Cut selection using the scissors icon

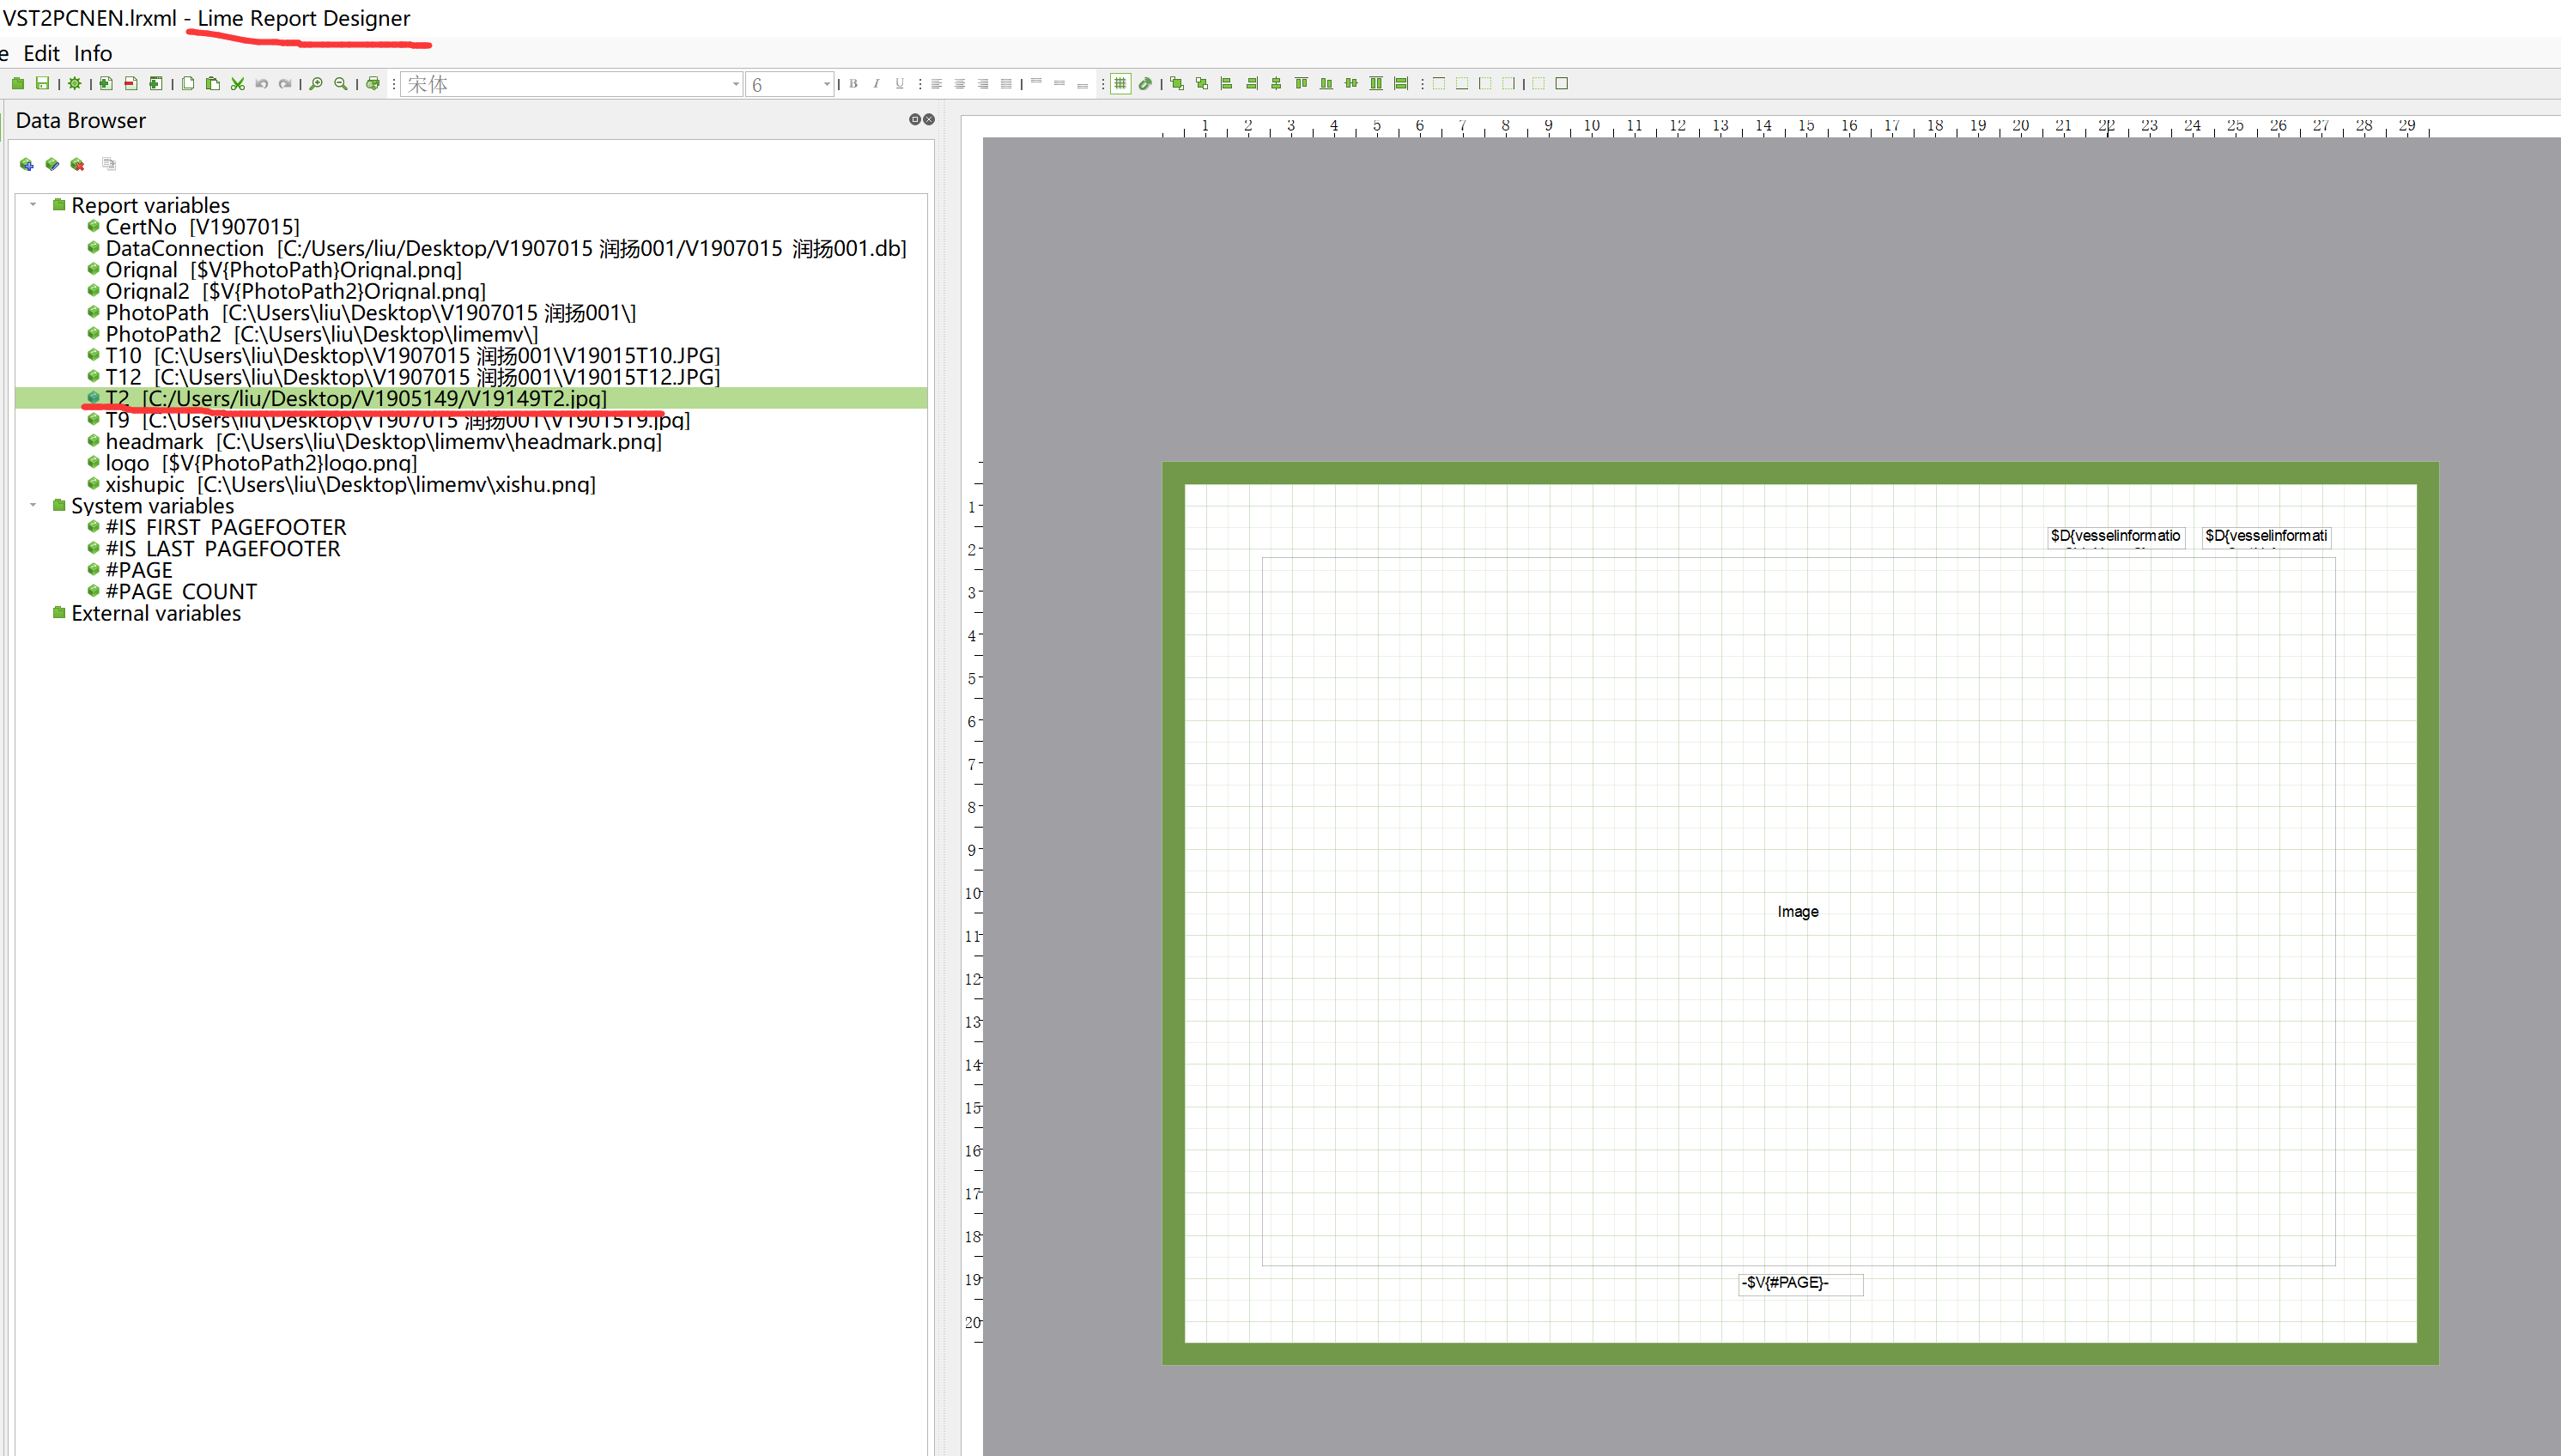pos(237,84)
